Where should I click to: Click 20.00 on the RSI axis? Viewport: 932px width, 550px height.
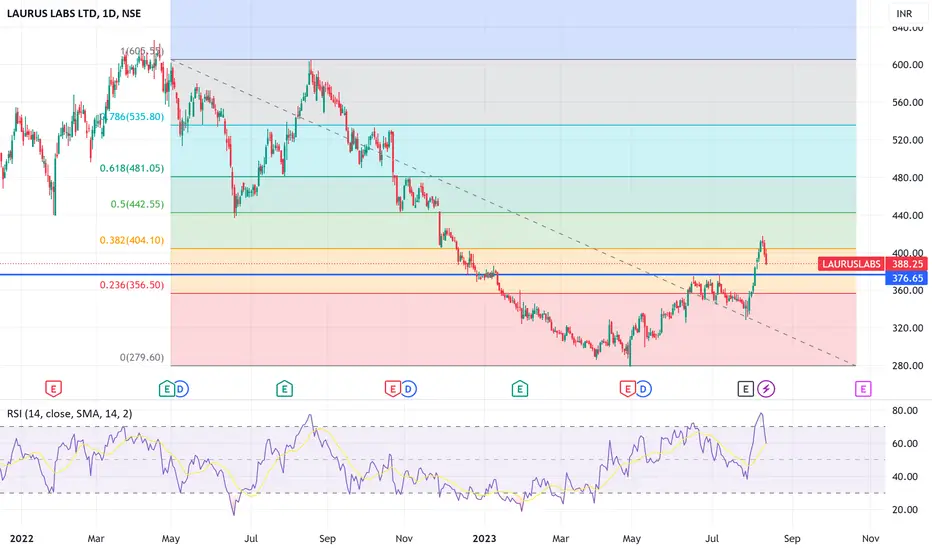905,510
